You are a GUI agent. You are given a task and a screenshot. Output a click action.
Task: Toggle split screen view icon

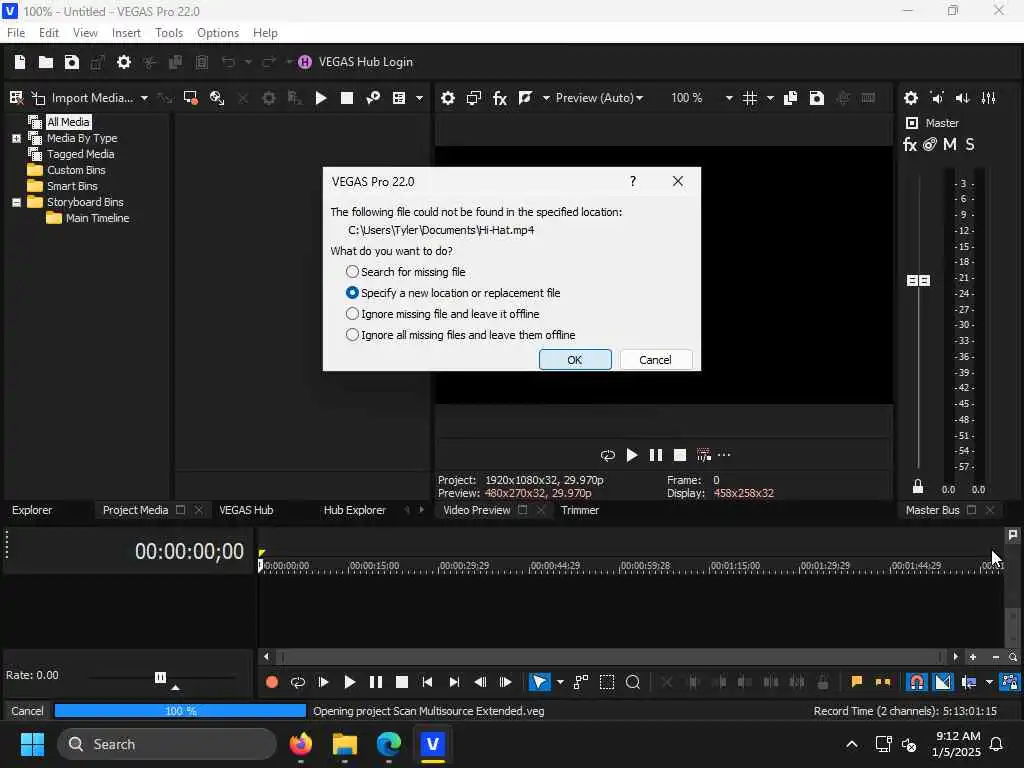point(525,98)
